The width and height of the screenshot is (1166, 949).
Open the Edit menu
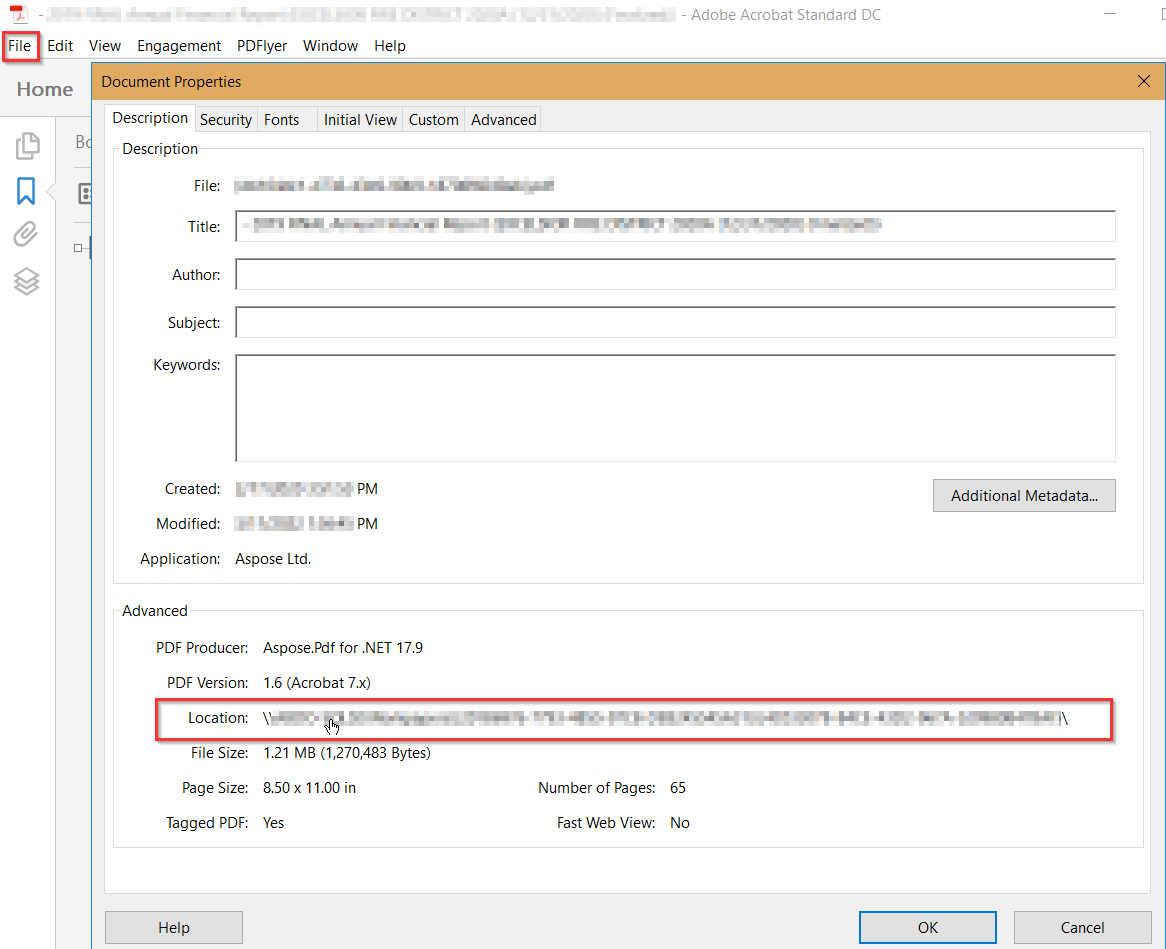pyautogui.click(x=60, y=46)
